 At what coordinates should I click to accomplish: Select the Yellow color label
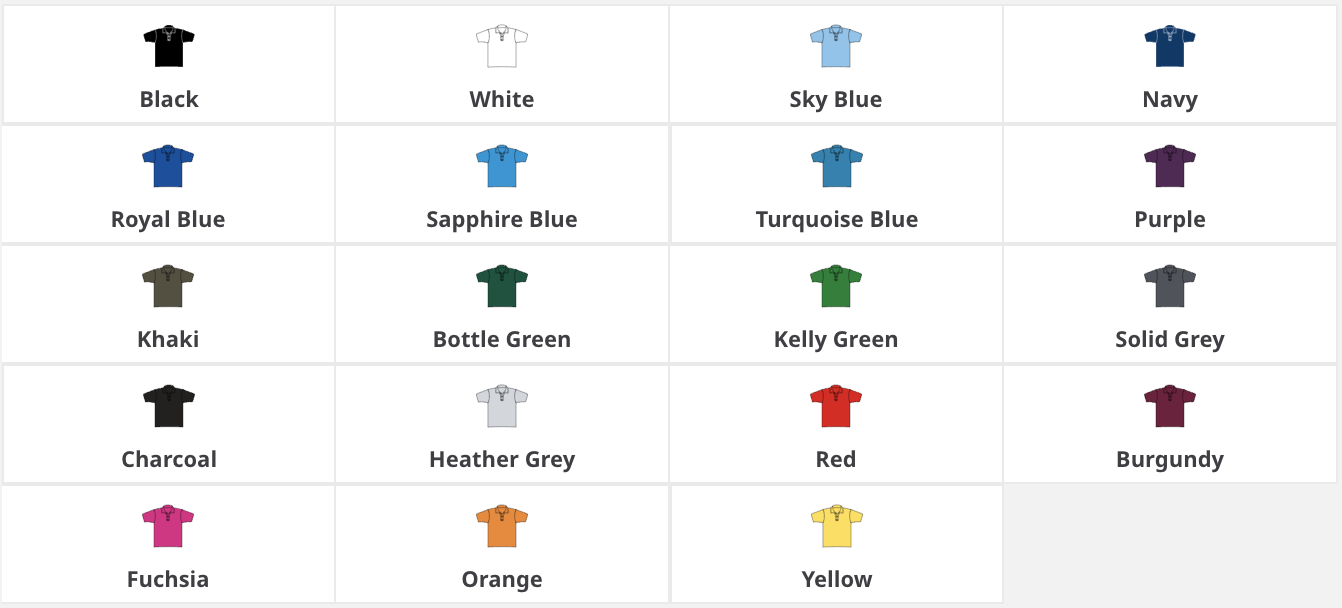[x=836, y=579]
